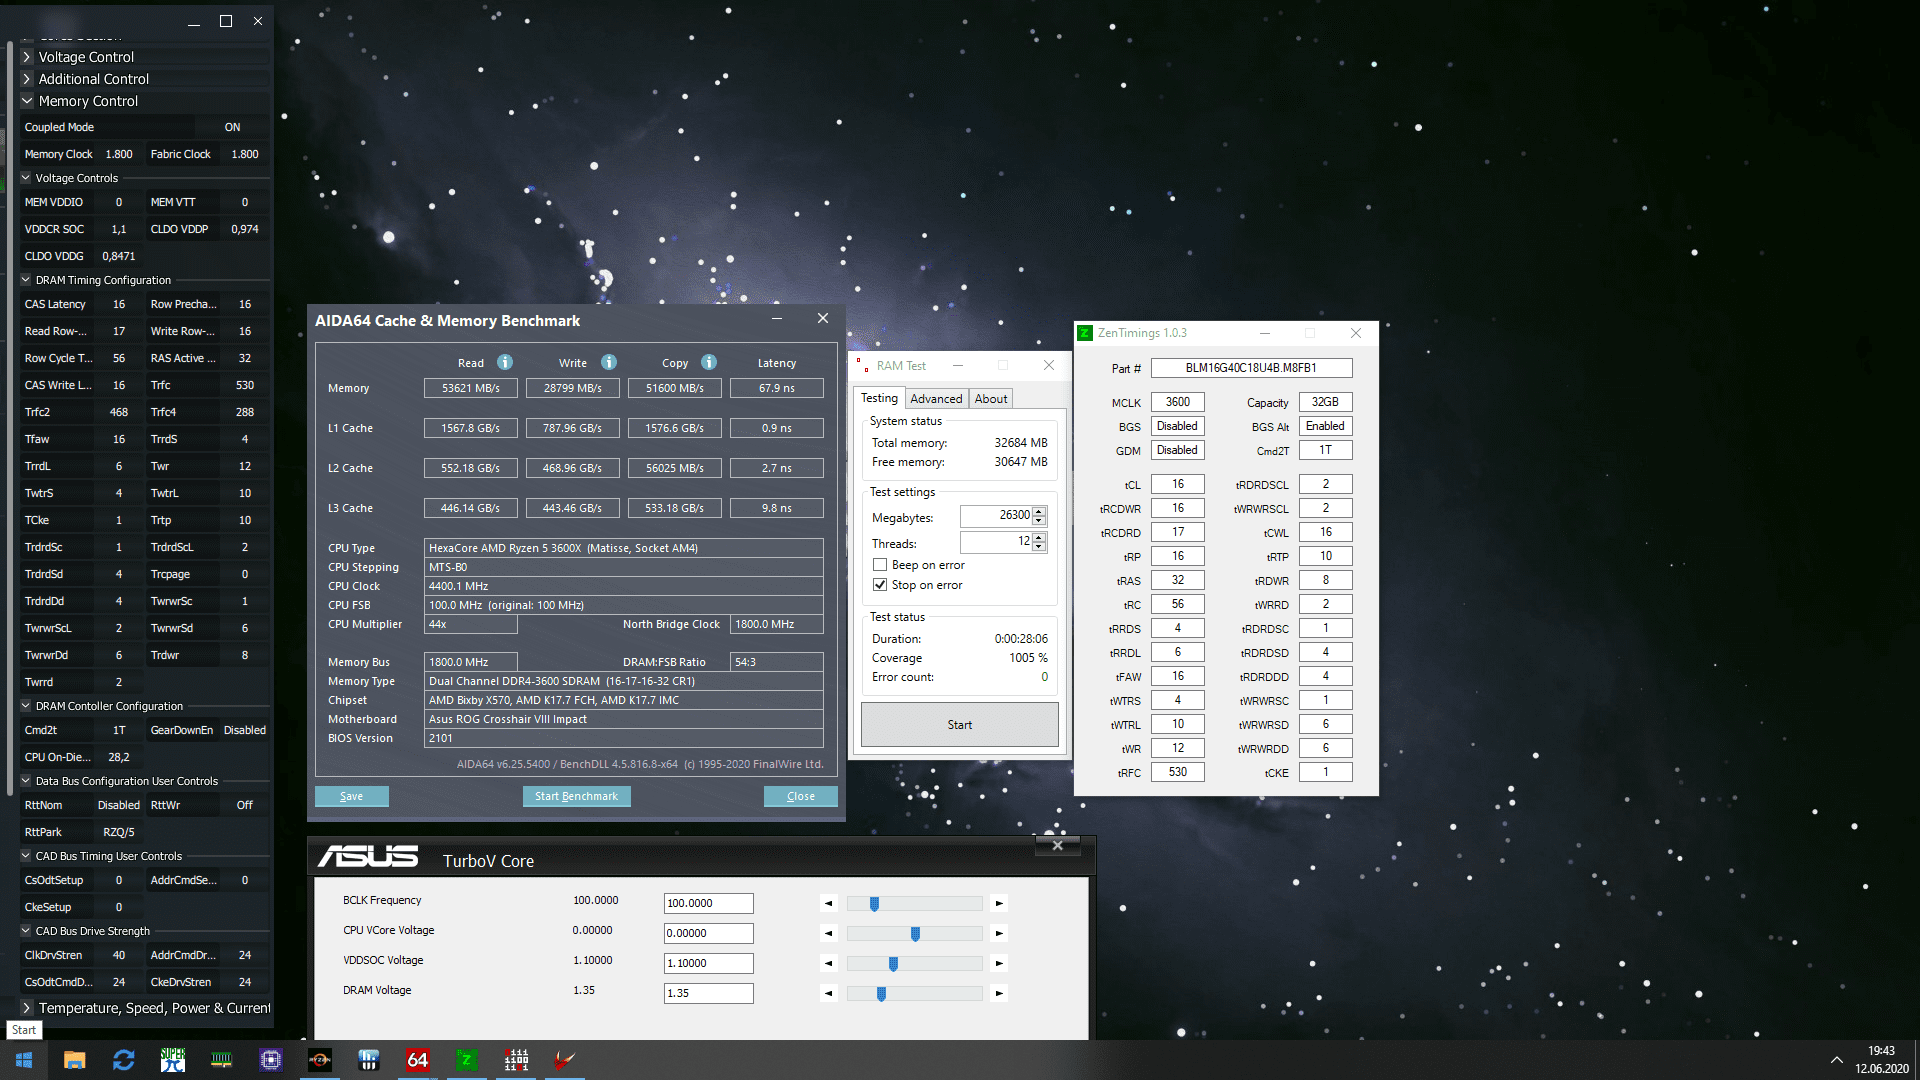The image size is (1920, 1080).
Task: Increase CPU VCore Voltage with right arrow
Action: point(998,933)
